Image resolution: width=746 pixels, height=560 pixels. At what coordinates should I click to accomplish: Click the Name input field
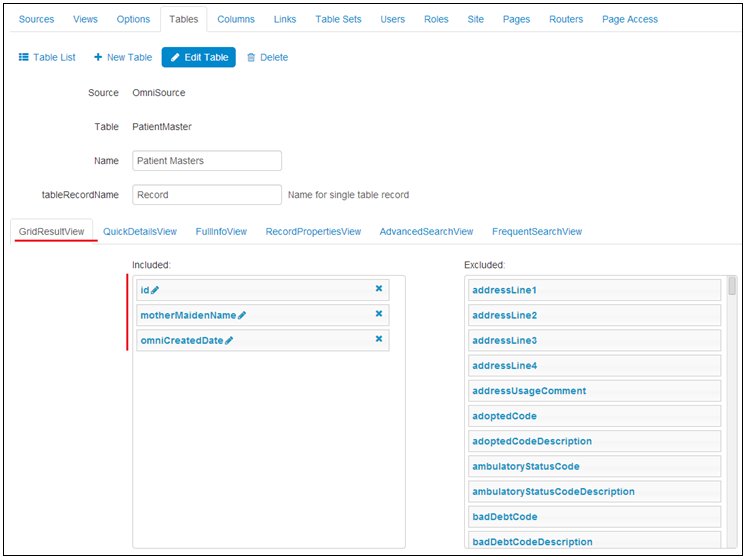pos(207,161)
